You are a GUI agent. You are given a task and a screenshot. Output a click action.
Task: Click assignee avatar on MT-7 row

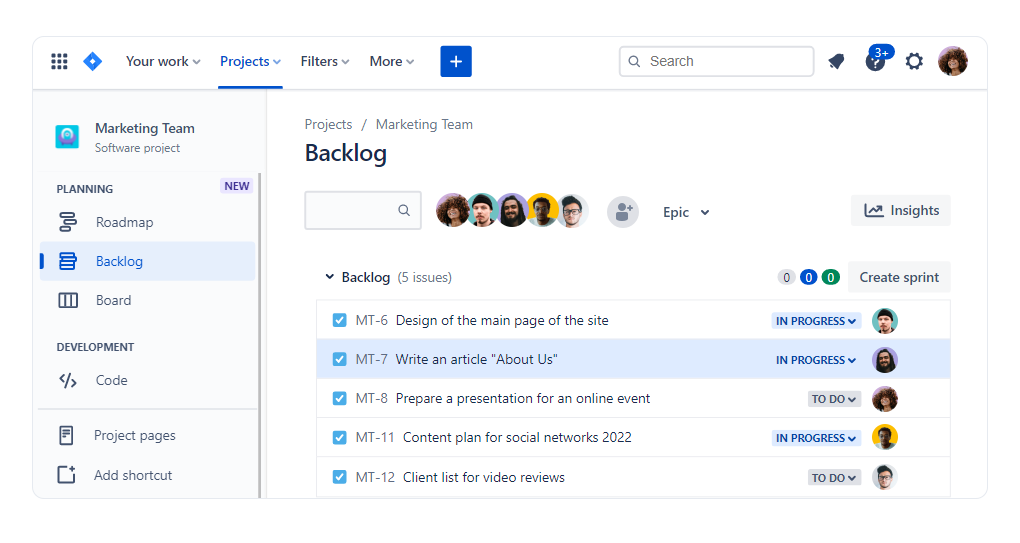tap(885, 360)
